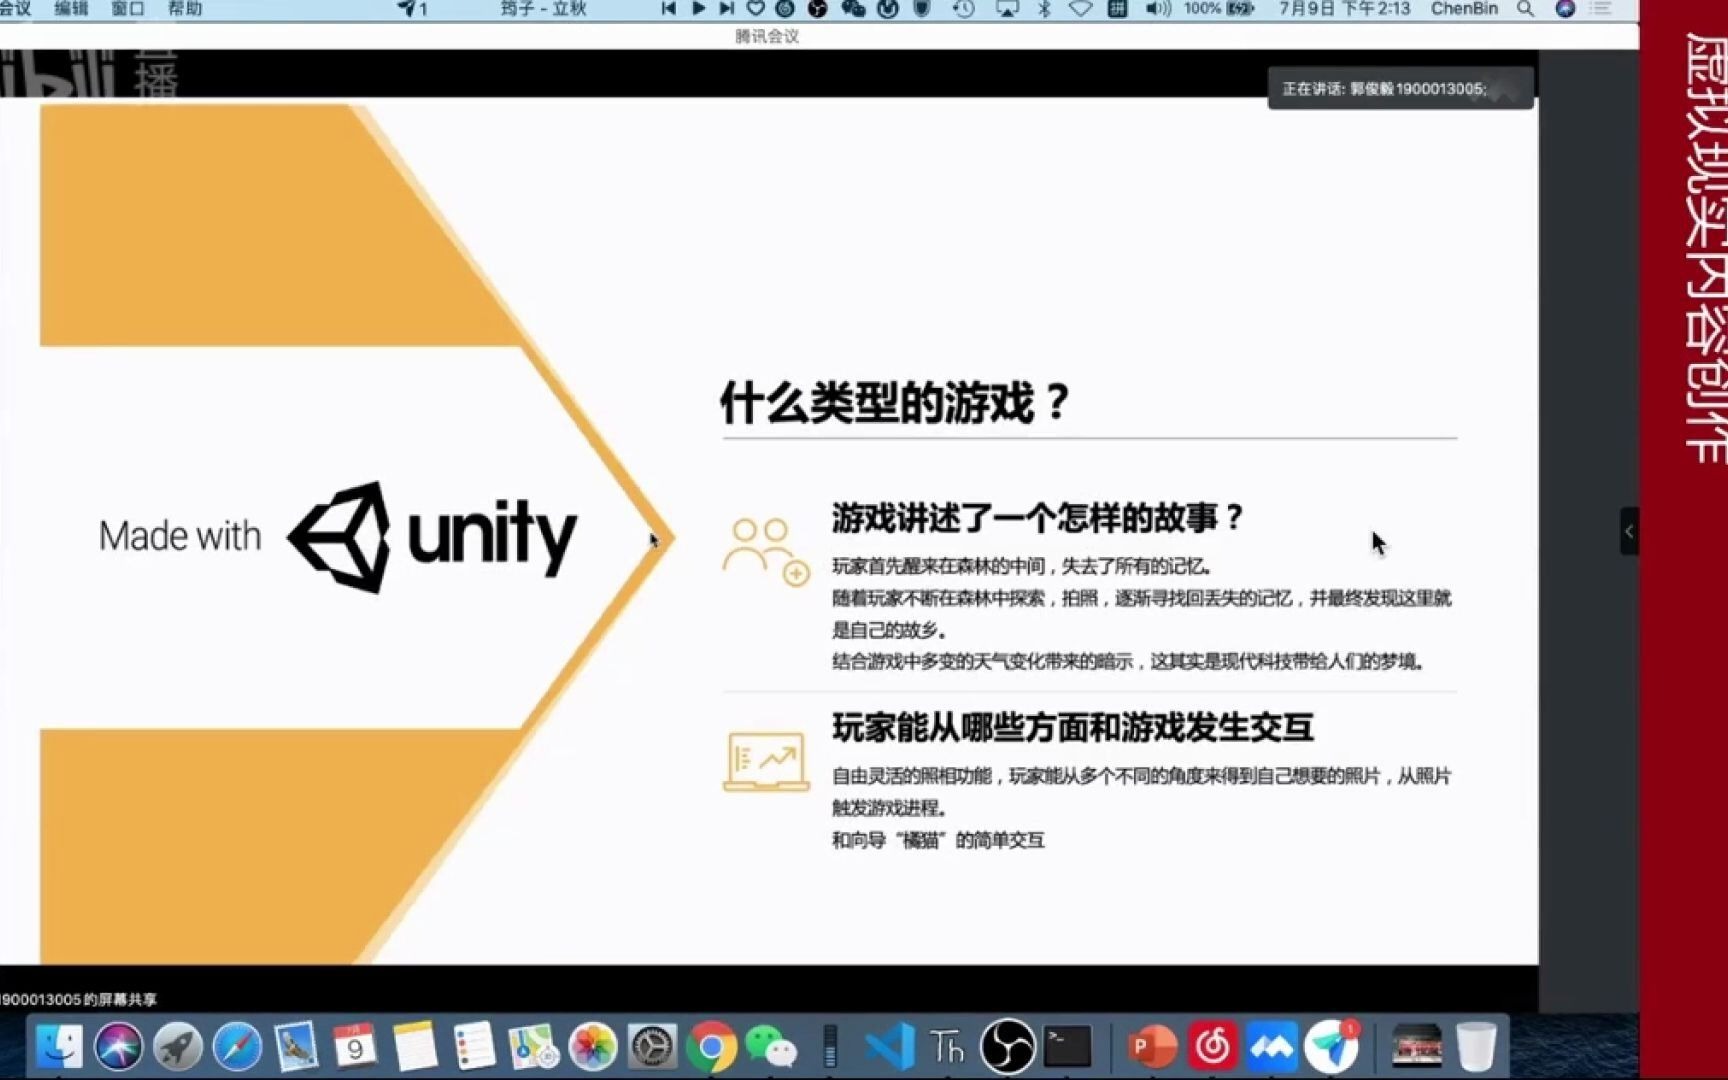
Task: Skip to previous track in menu bar
Action: (x=668, y=9)
